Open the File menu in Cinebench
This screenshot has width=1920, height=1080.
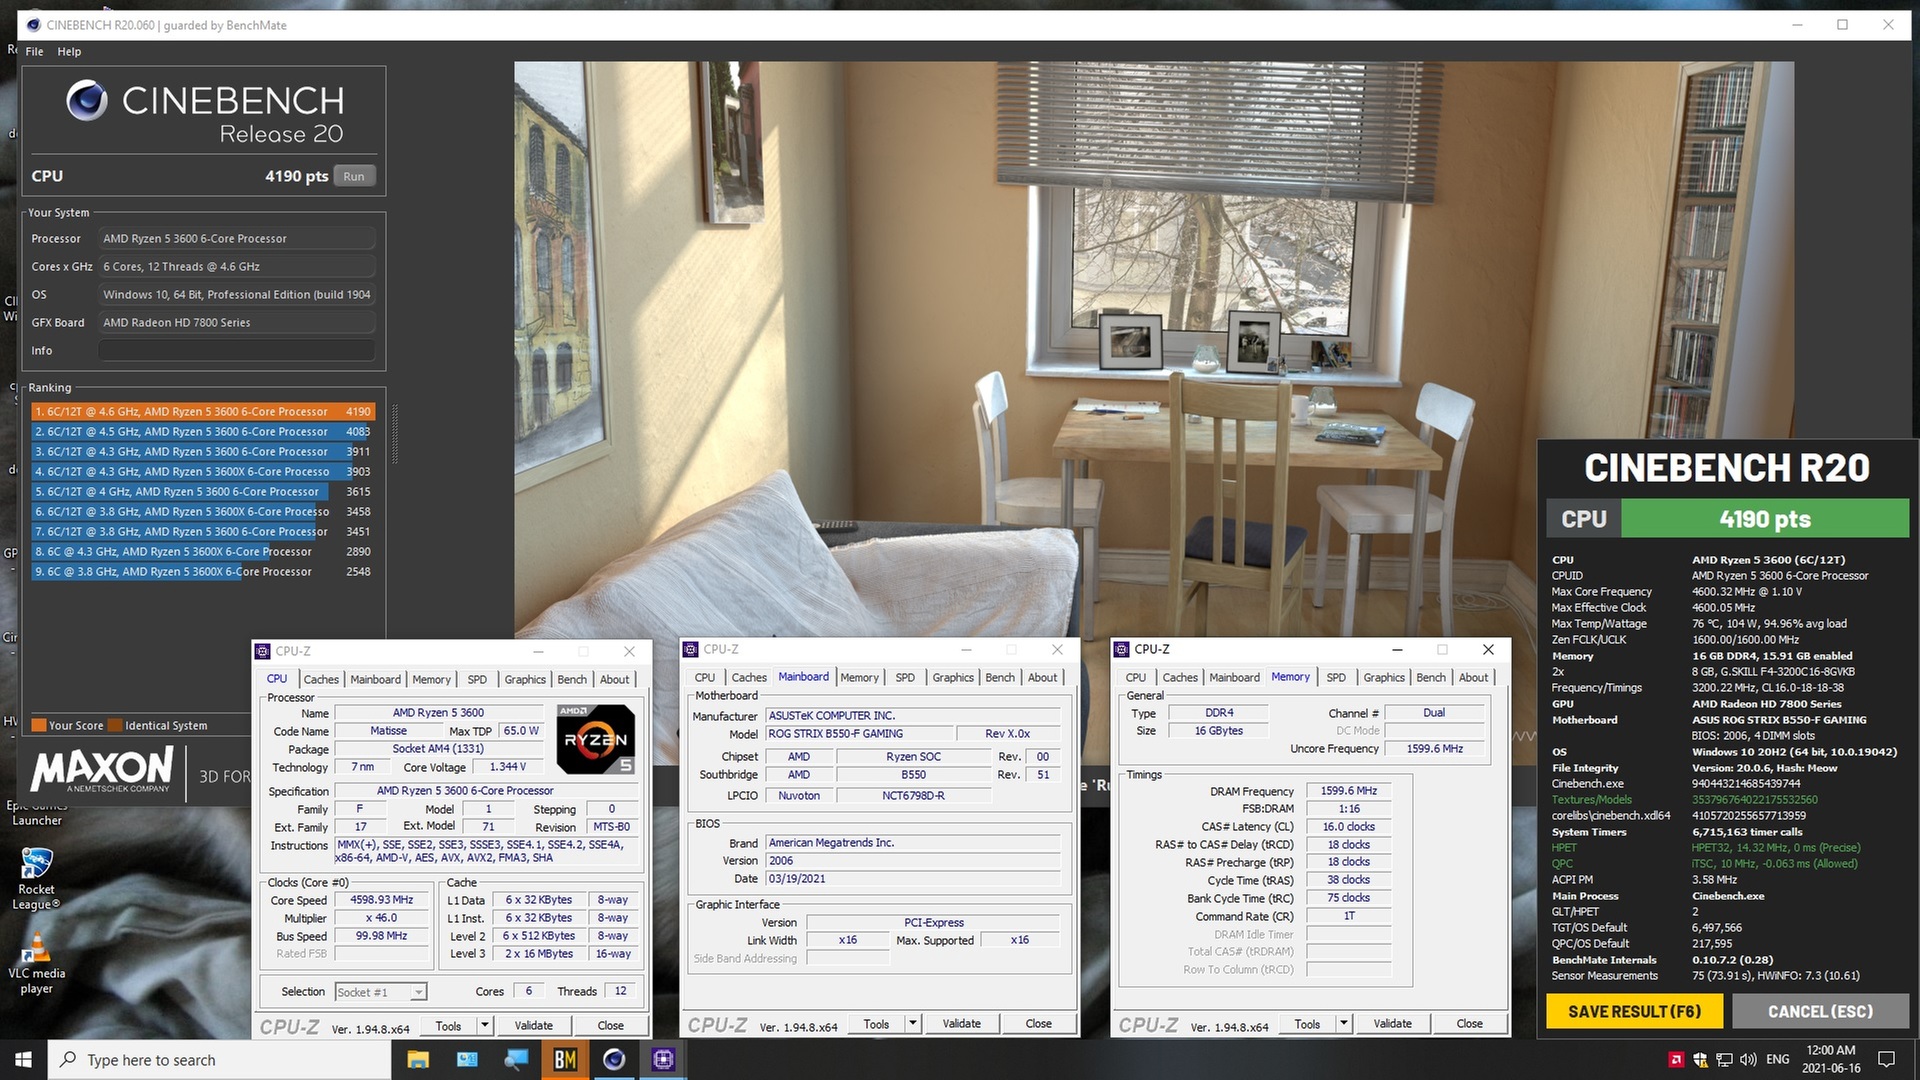[34, 51]
